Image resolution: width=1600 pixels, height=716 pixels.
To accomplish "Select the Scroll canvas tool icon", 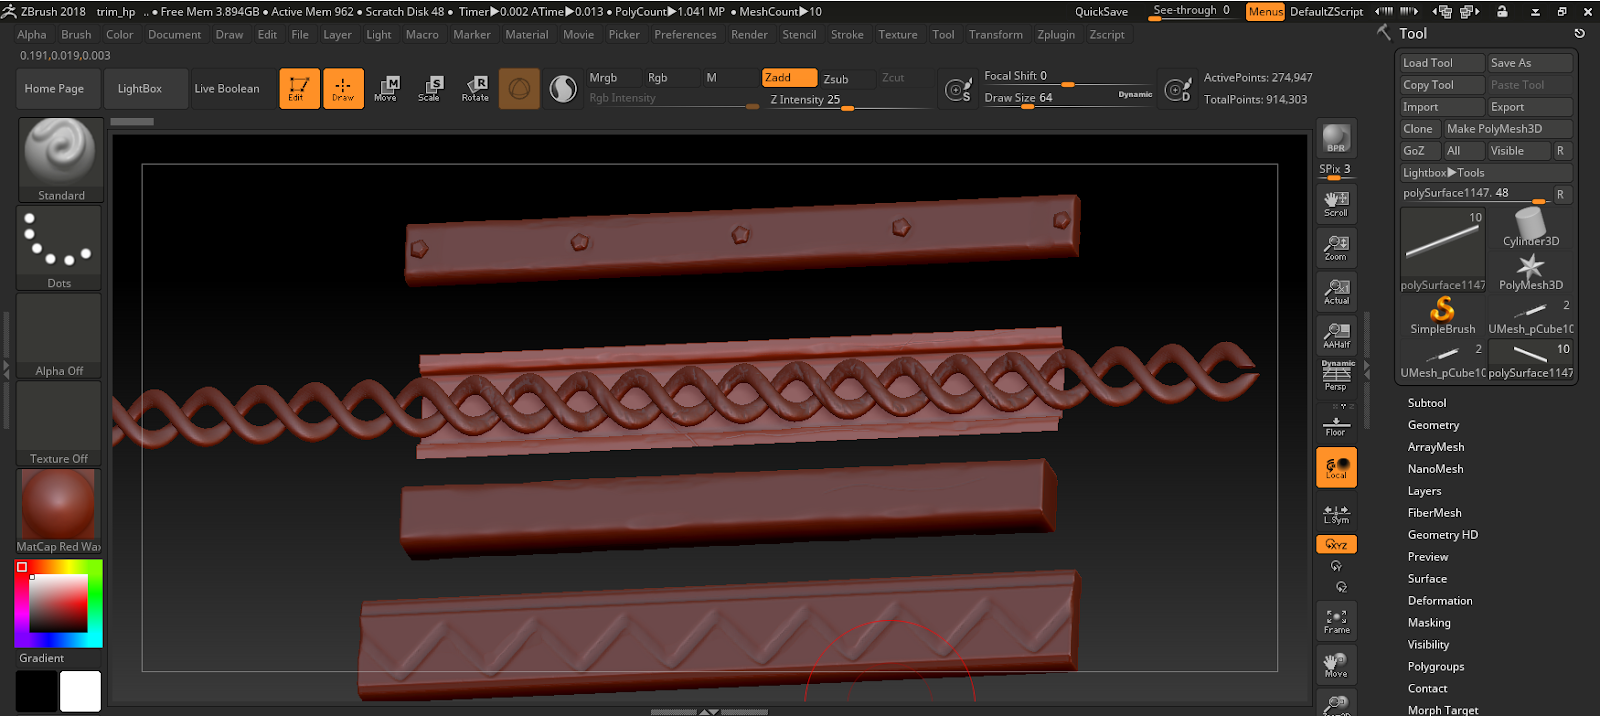I will click(1336, 203).
